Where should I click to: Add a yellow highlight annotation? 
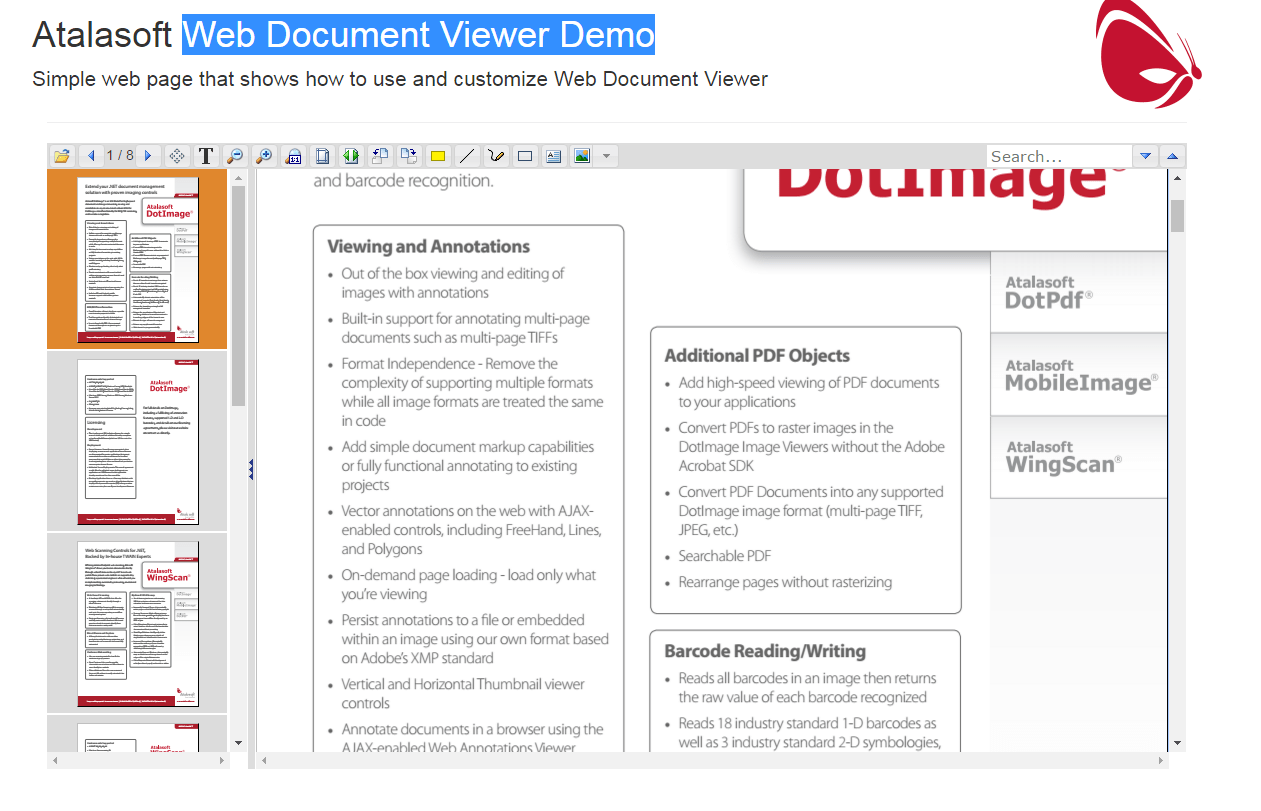click(437, 156)
